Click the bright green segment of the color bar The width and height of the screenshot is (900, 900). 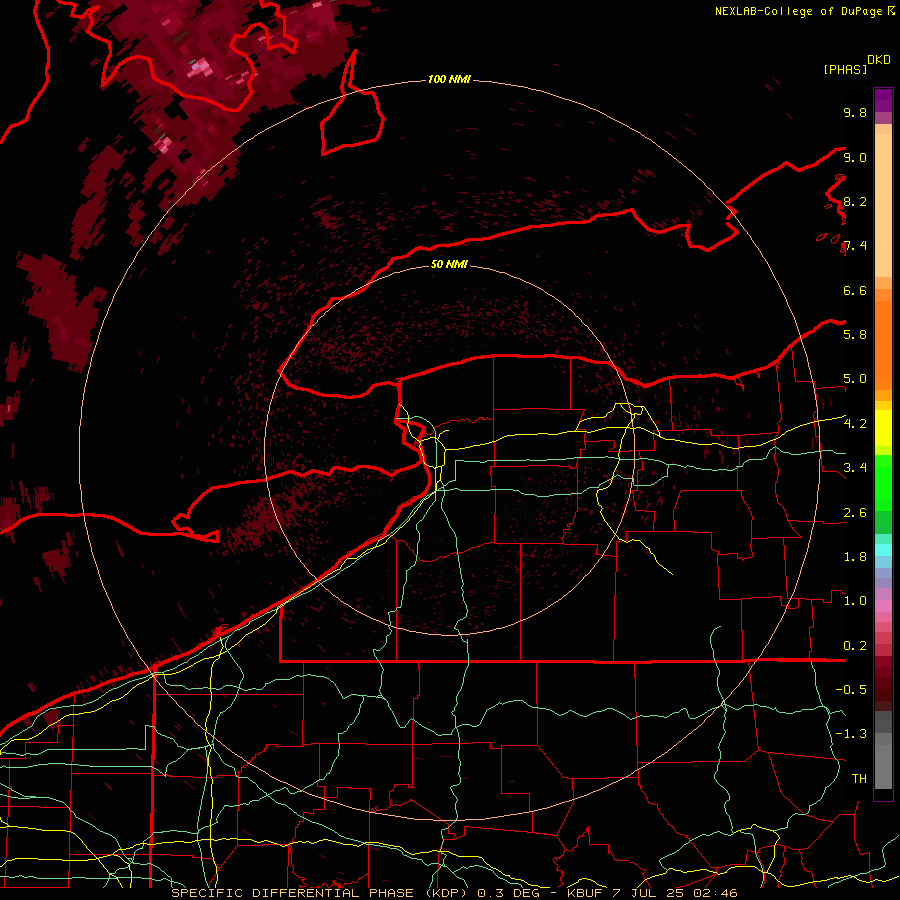coord(883,482)
